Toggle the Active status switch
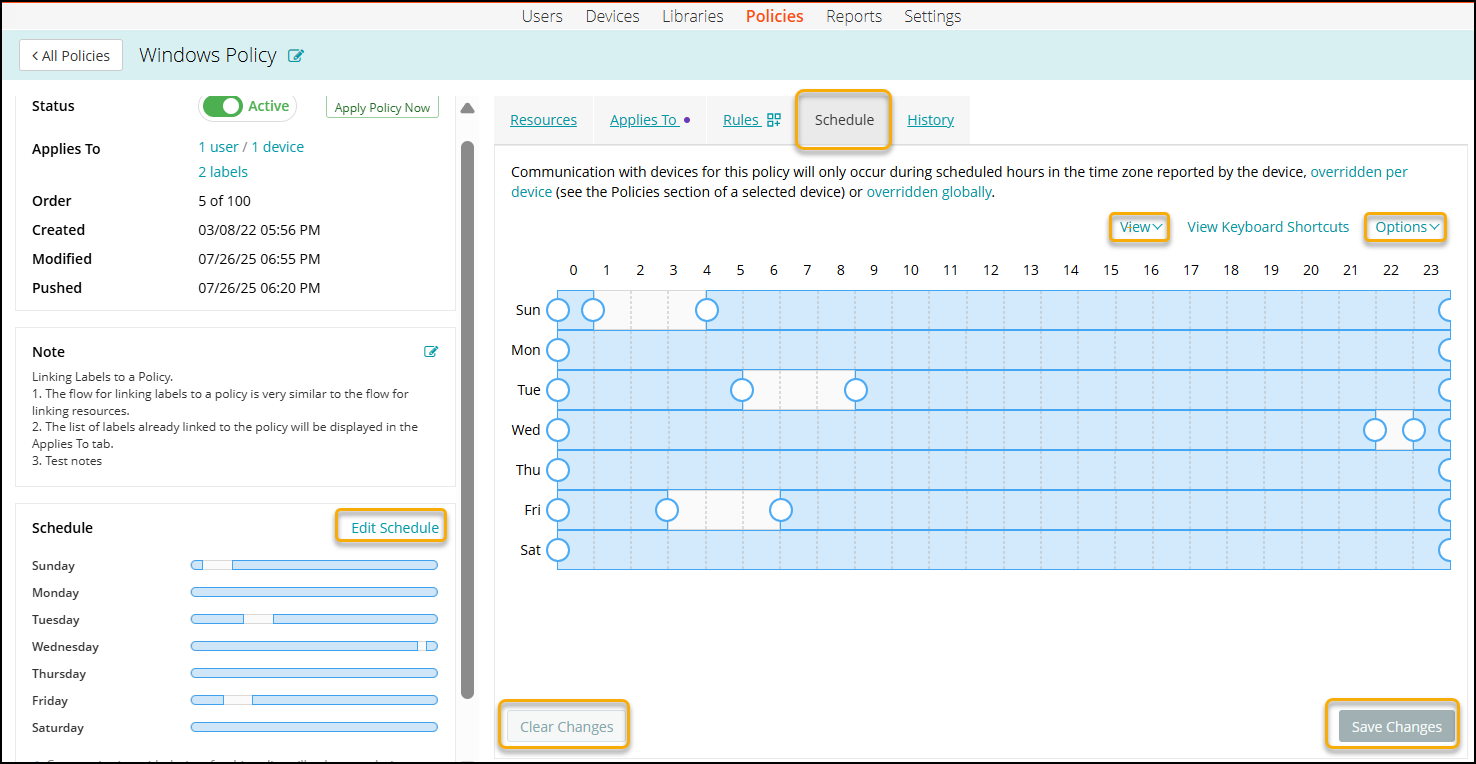 coord(222,106)
